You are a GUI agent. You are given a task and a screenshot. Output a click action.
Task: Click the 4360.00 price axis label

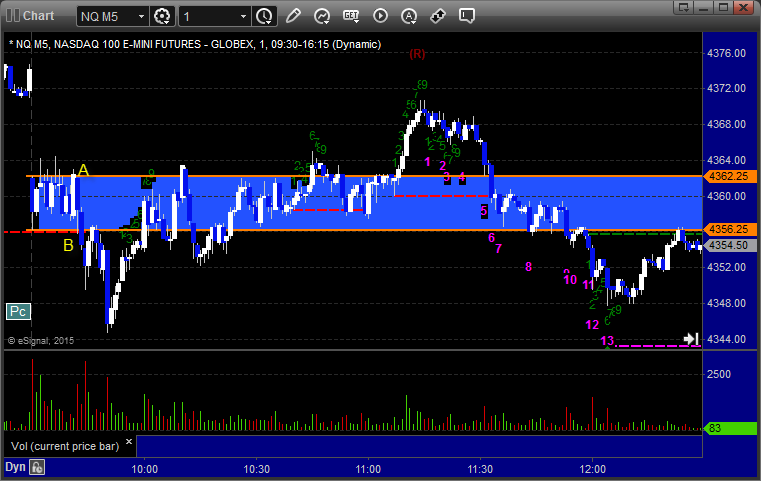[727, 196]
